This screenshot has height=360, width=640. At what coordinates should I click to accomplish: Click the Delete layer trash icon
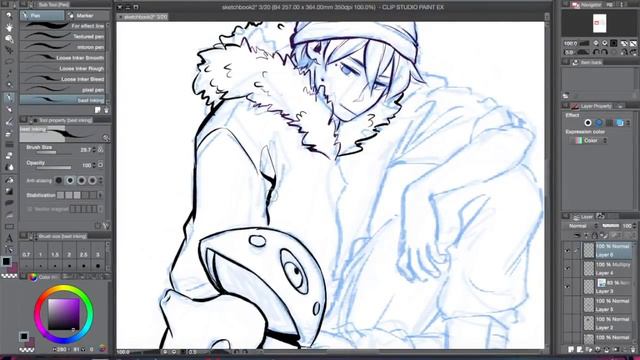[633, 349]
